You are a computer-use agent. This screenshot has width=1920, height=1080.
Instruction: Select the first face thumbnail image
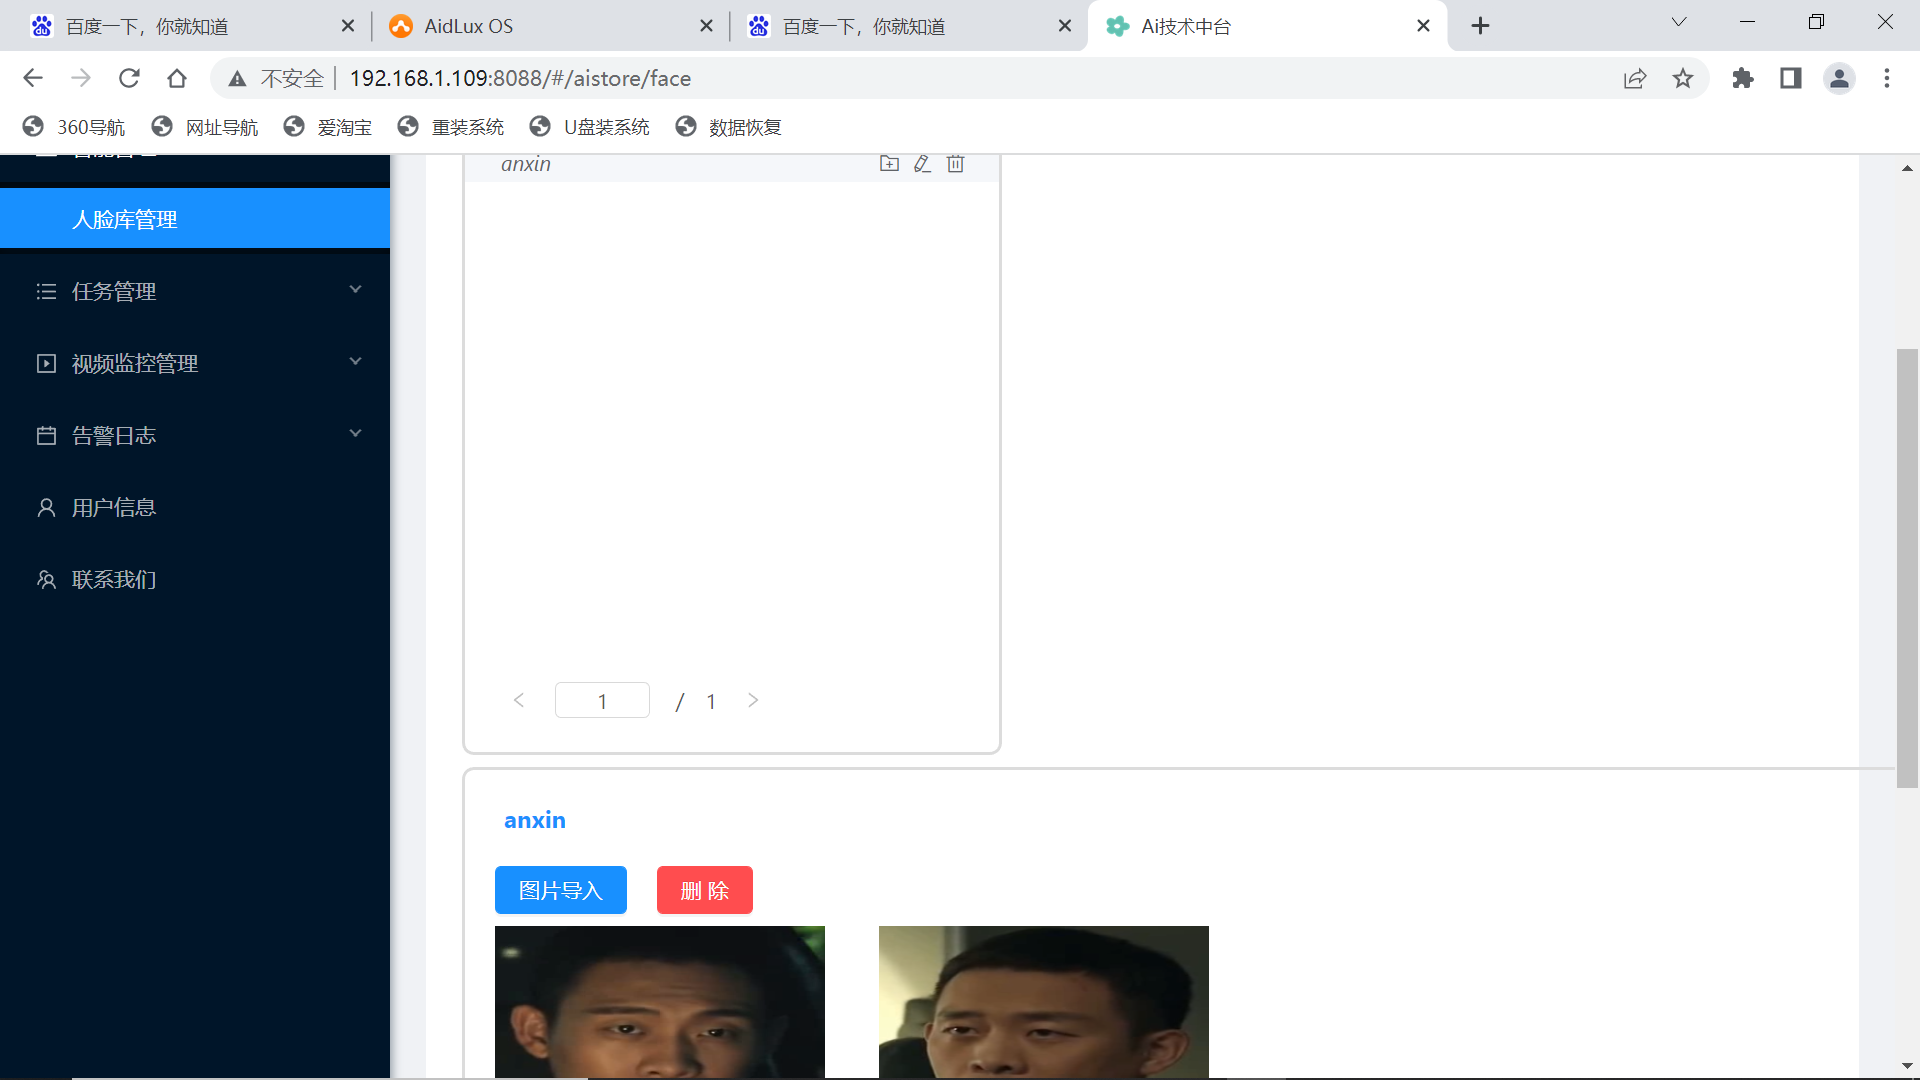660,1002
